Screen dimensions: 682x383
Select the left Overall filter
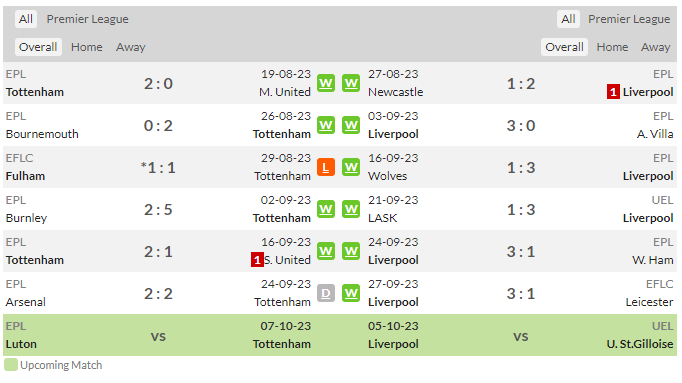pos(38,47)
